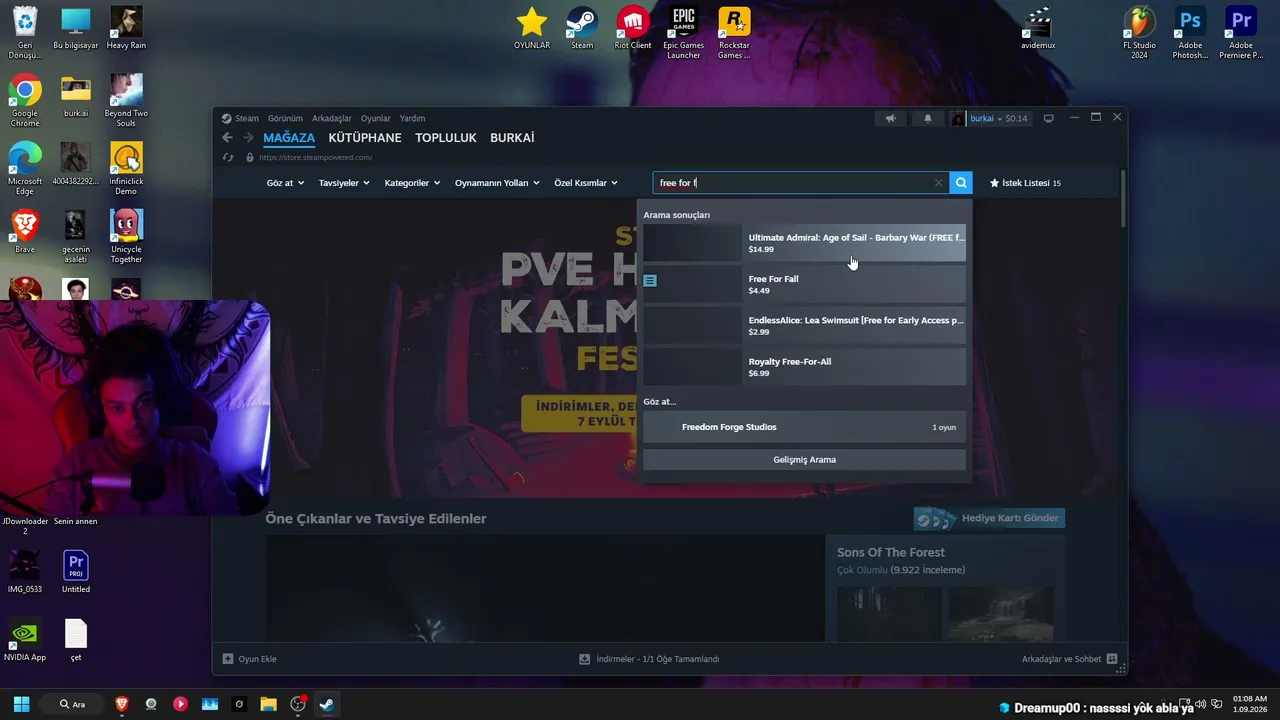Switch to the MAĞAZA tab
Image resolution: width=1280 pixels, height=720 pixels.
(289, 138)
